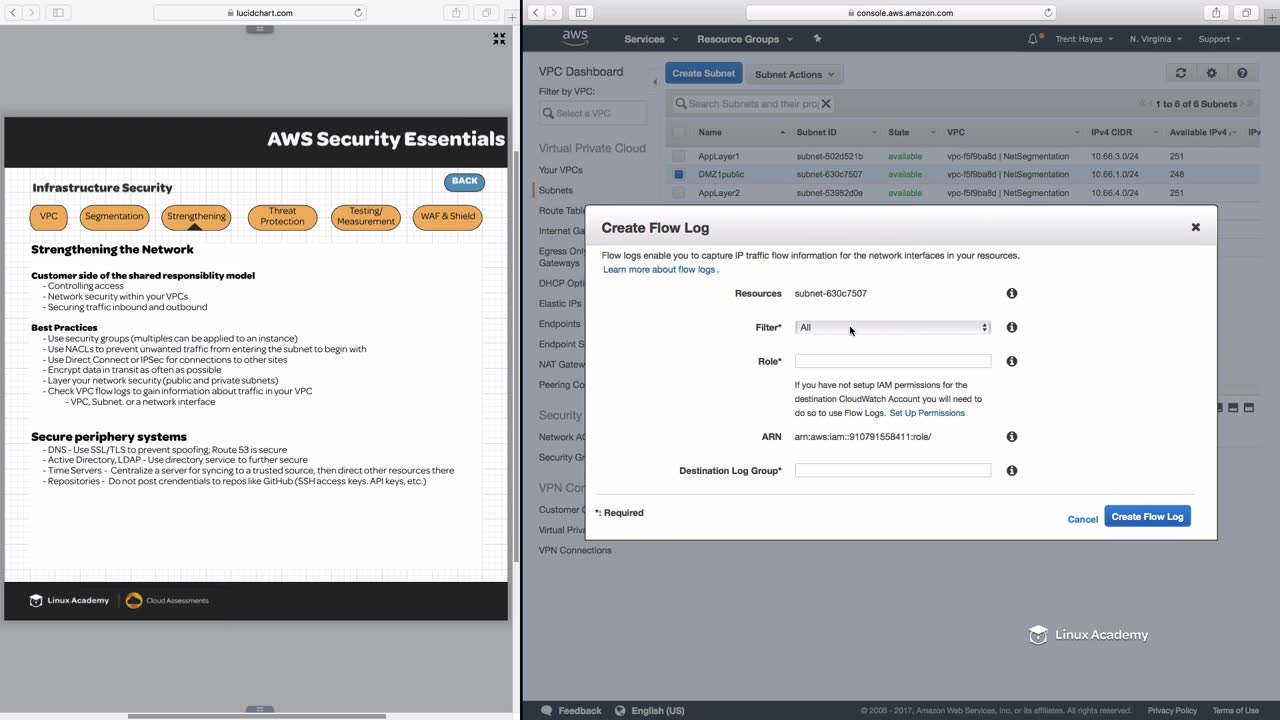
Task: Cancel the Create Flow Log dialog
Action: point(1082,519)
